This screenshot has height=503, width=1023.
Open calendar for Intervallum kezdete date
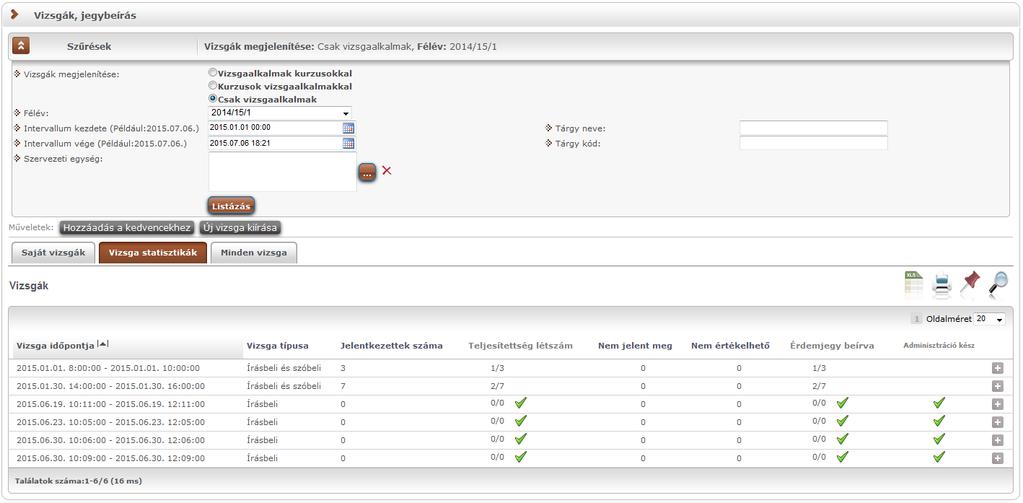(348, 128)
